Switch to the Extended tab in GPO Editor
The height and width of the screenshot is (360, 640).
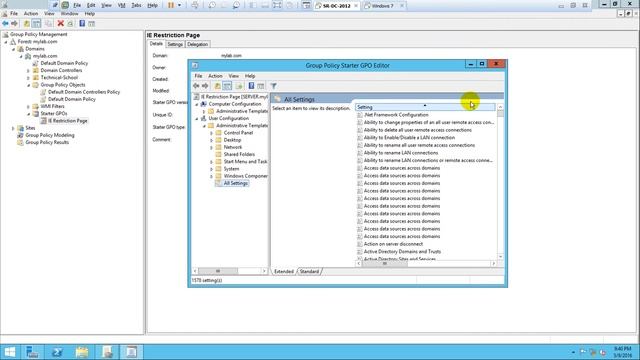click(x=284, y=271)
